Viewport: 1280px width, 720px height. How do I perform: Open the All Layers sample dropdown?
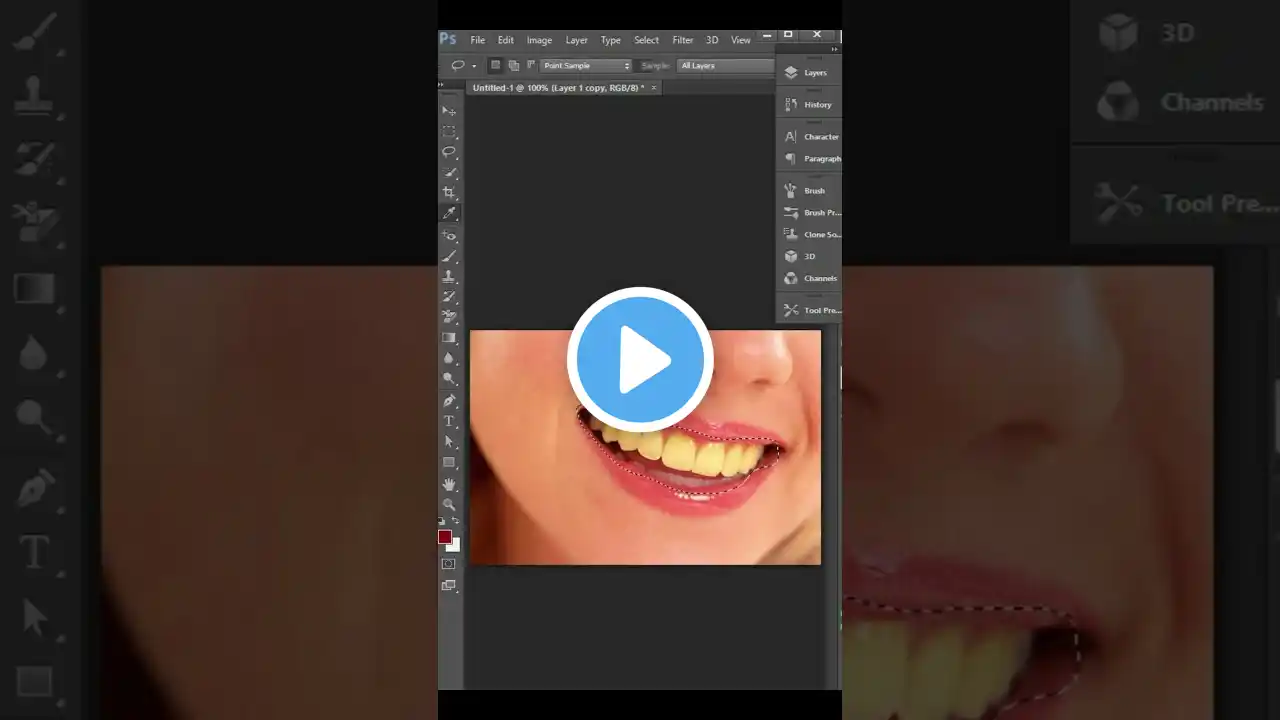(727, 65)
